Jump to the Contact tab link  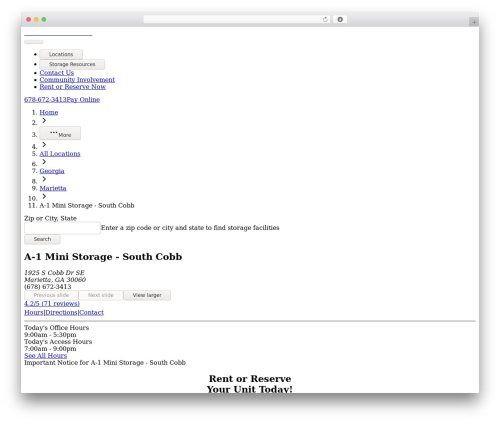pos(91,313)
